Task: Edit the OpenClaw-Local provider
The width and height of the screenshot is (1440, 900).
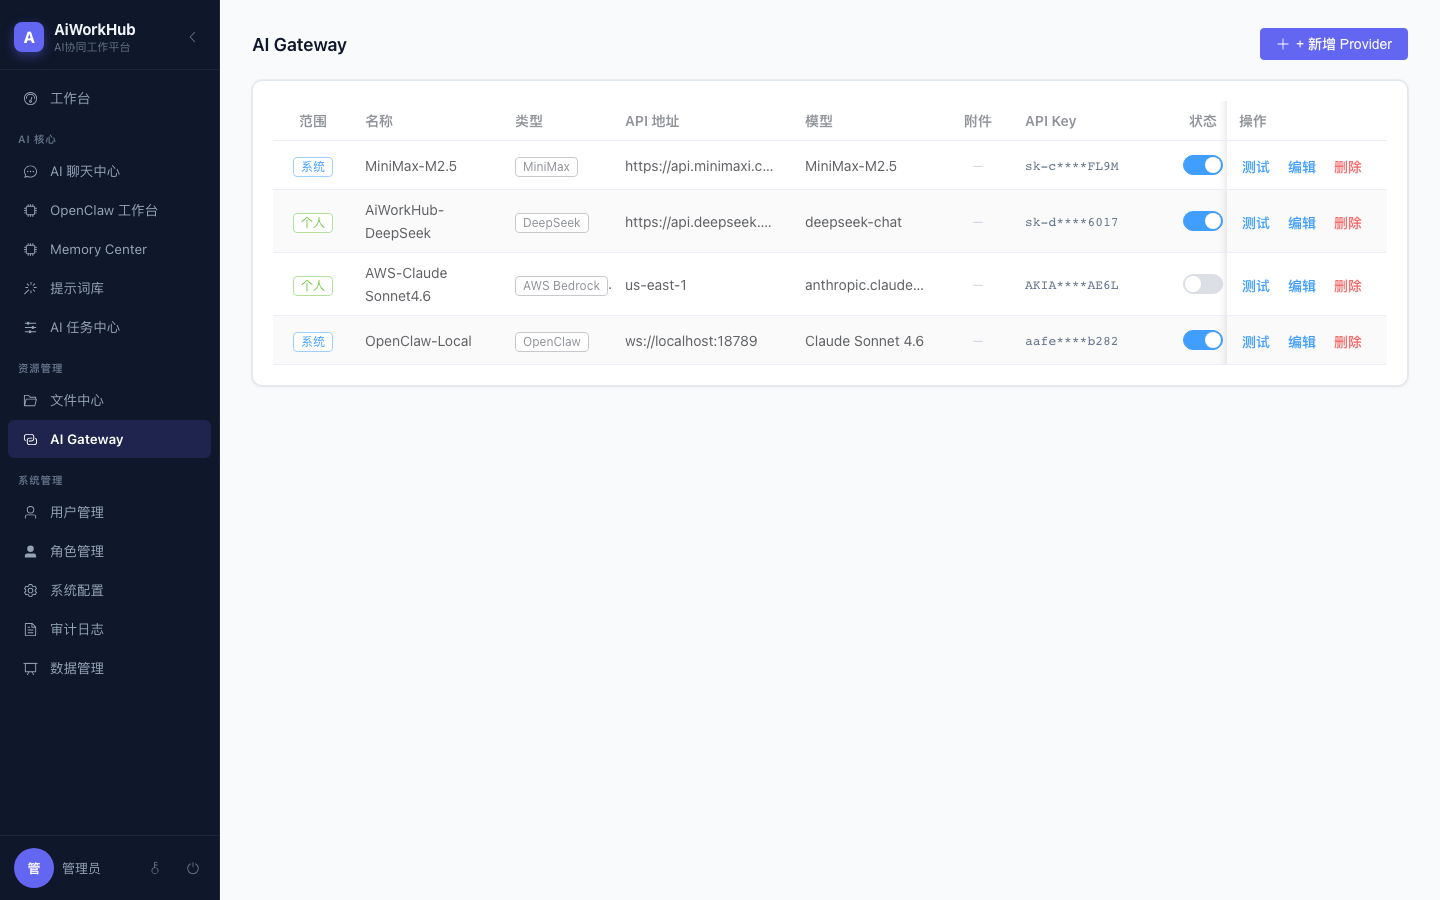Action: coord(1302,342)
